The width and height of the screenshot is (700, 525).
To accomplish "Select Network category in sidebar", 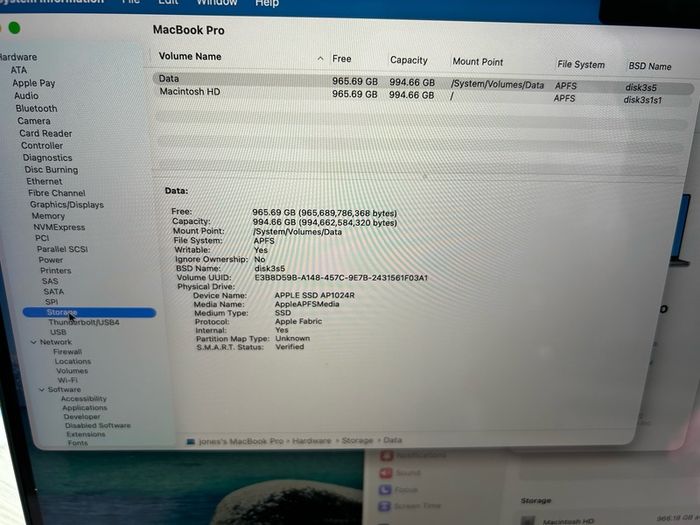I will pyautogui.click(x=56, y=342).
